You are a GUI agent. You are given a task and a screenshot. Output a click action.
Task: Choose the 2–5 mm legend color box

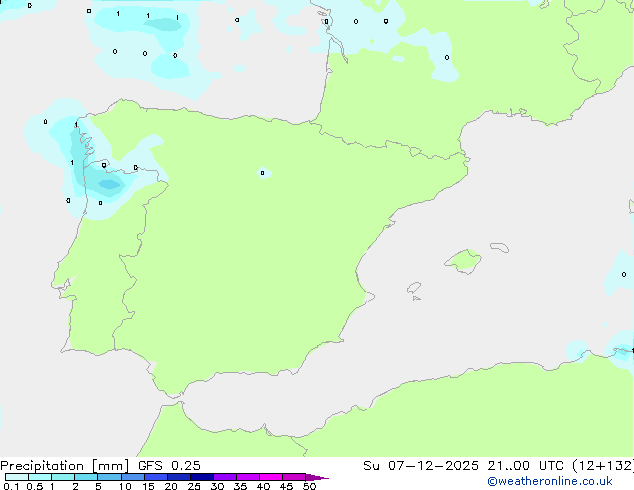point(86,477)
